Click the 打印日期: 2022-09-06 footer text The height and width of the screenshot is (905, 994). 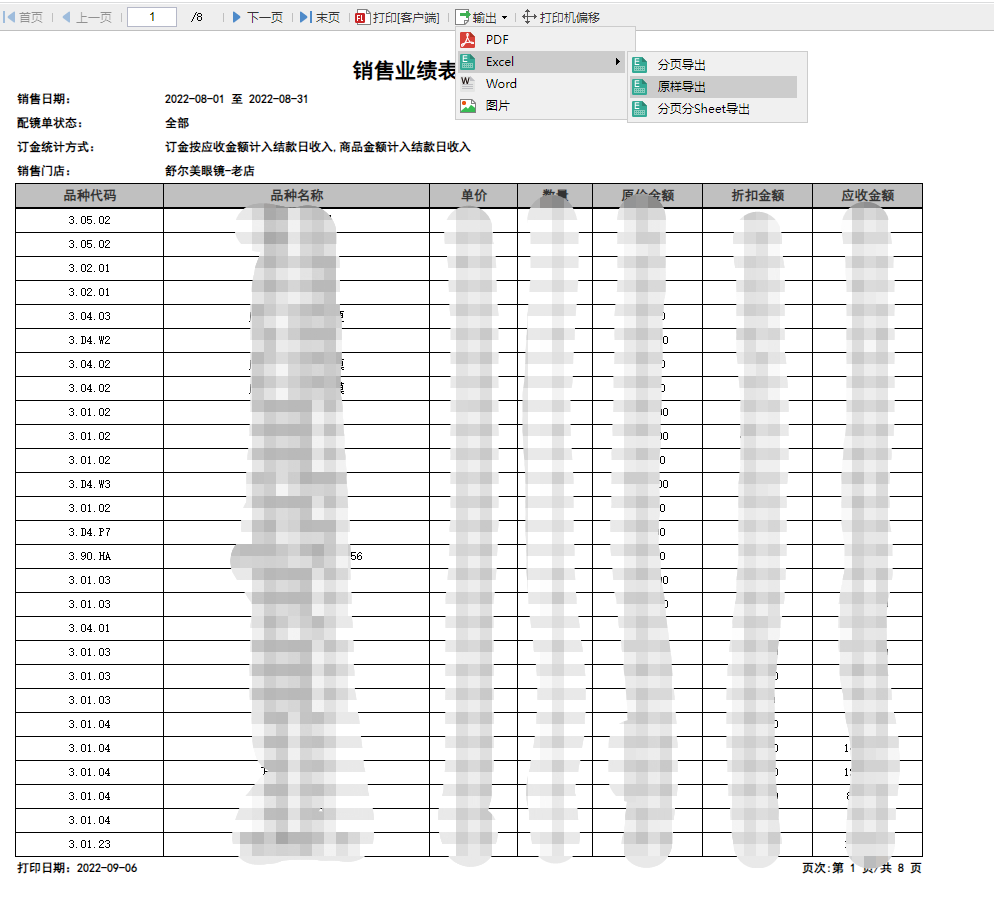pos(77,868)
